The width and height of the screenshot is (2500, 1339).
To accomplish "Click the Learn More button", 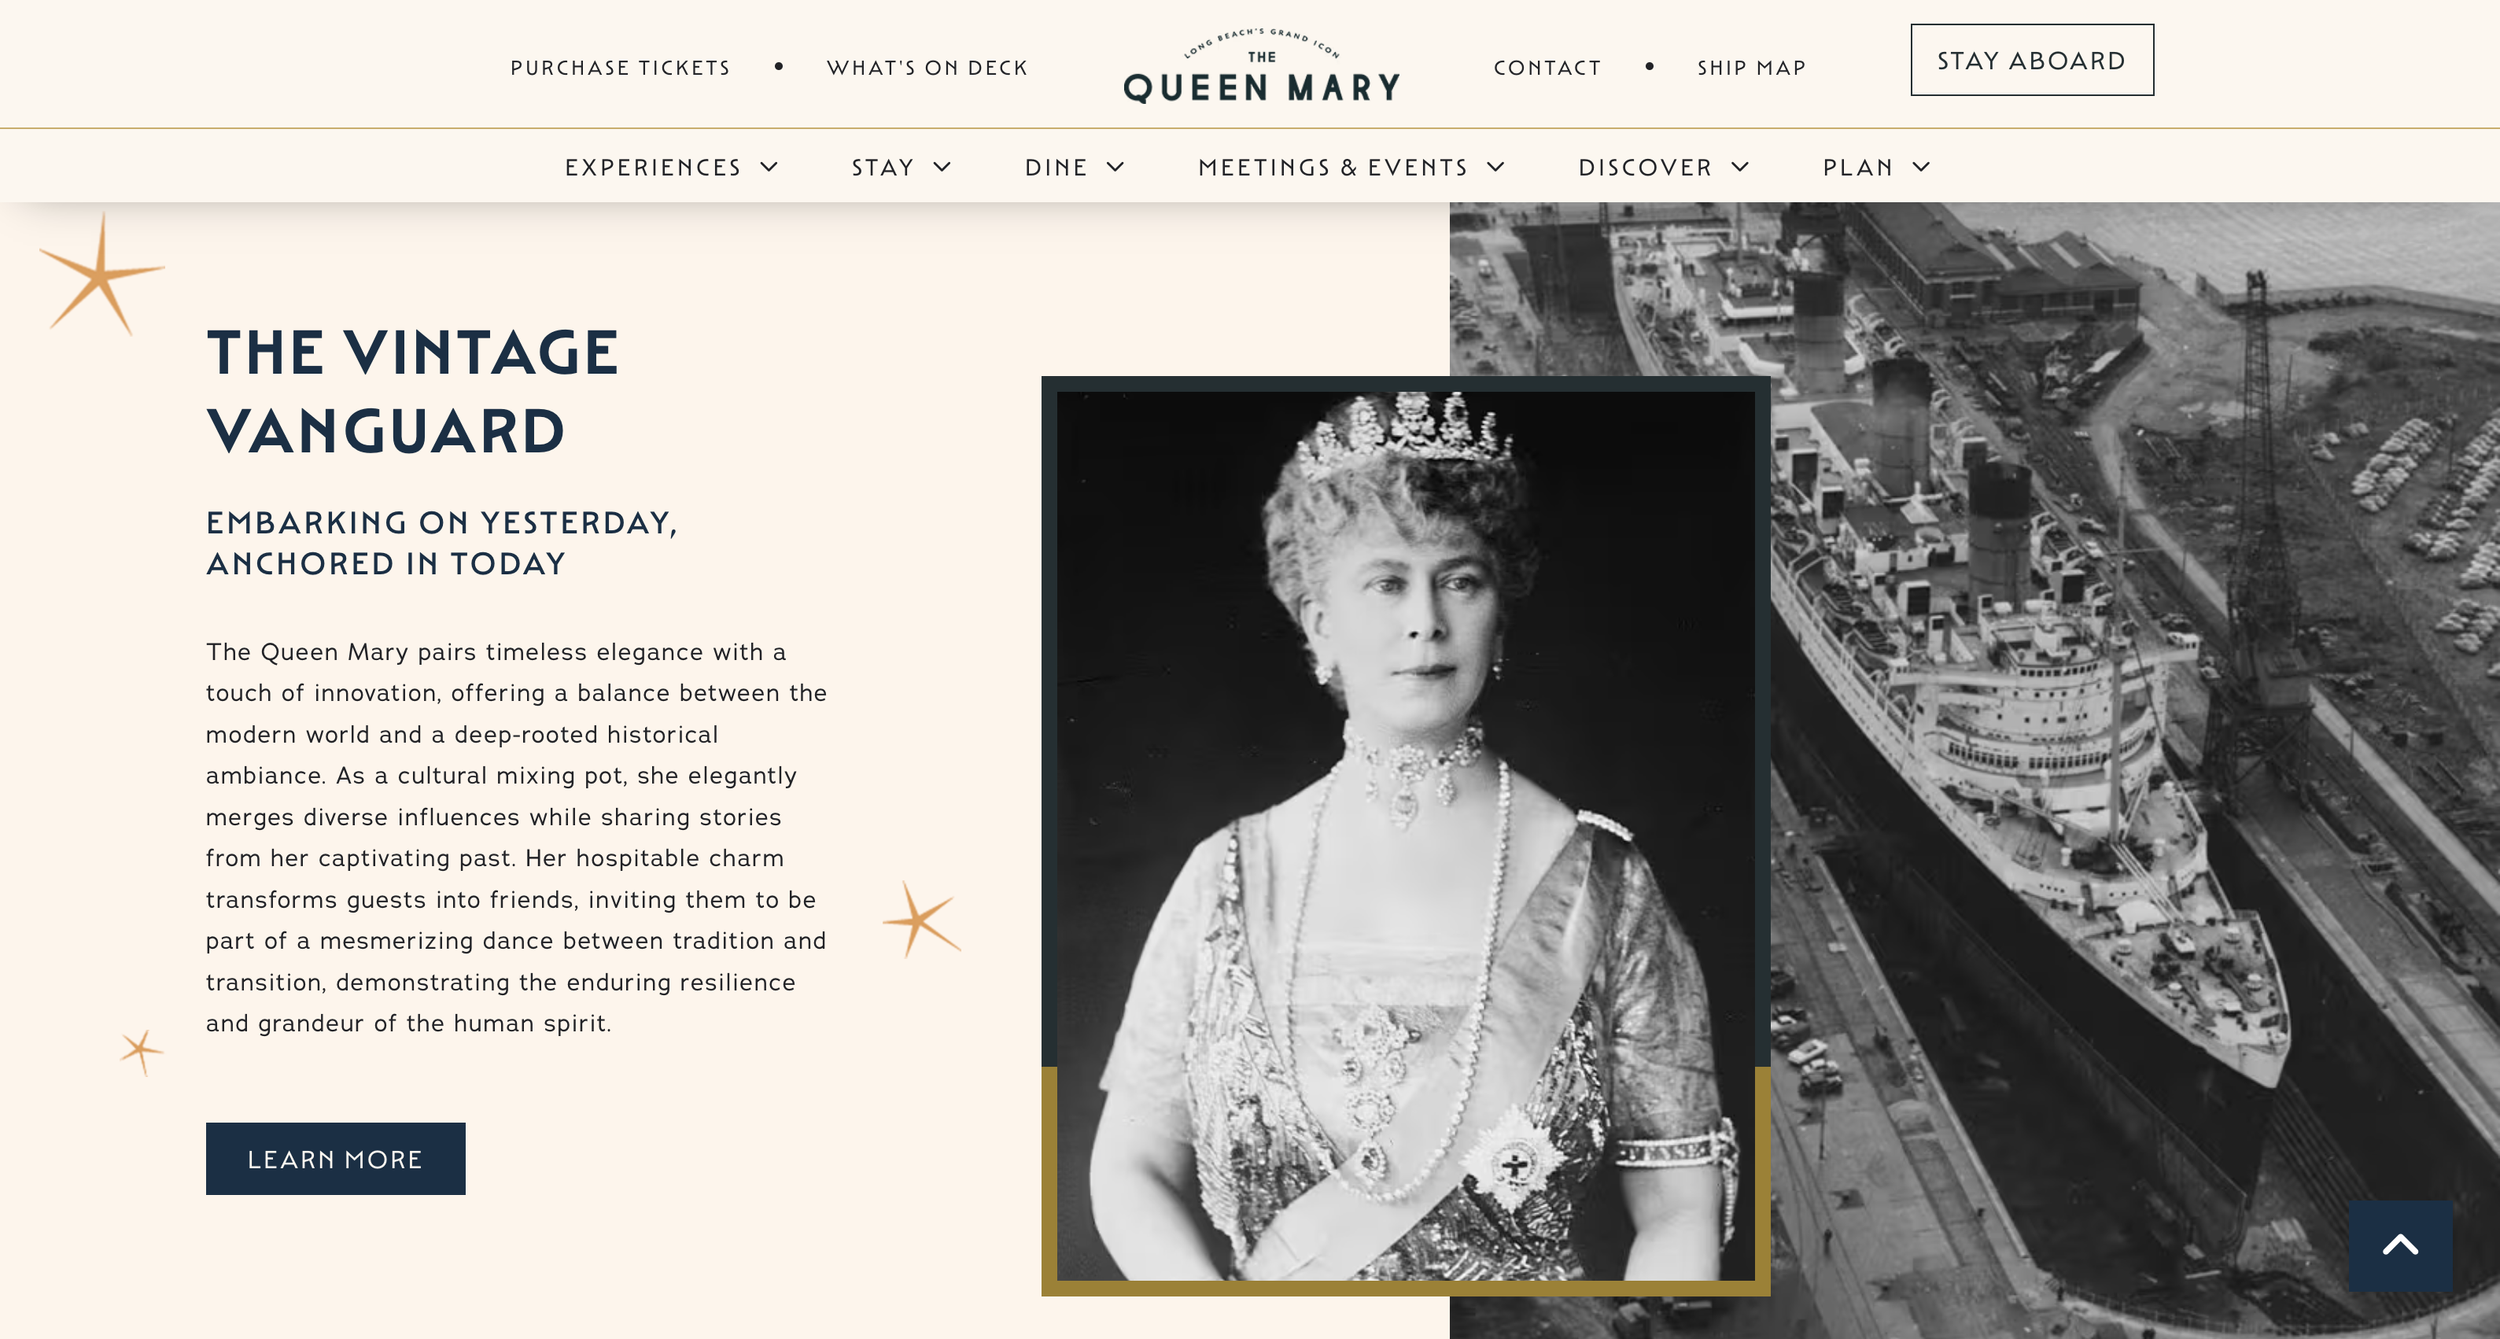I will pyautogui.click(x=336, y=1158).
